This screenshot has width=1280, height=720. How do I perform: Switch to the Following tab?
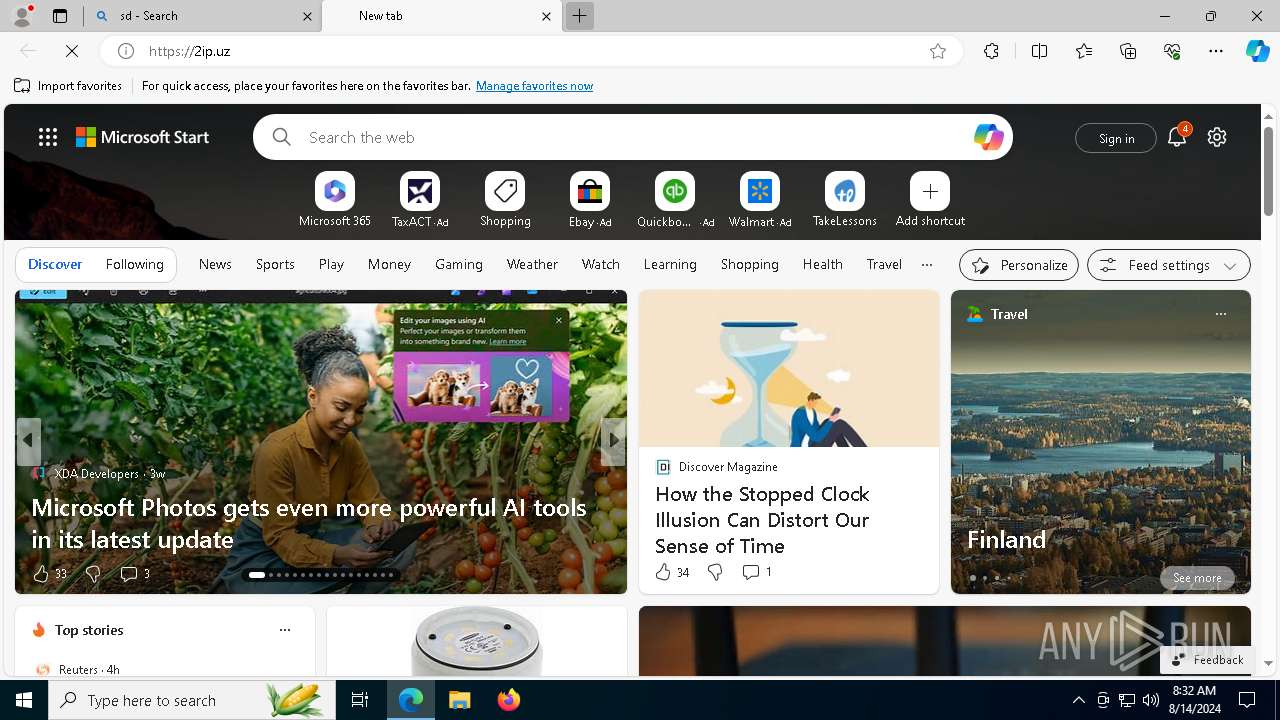coord(134,264)
